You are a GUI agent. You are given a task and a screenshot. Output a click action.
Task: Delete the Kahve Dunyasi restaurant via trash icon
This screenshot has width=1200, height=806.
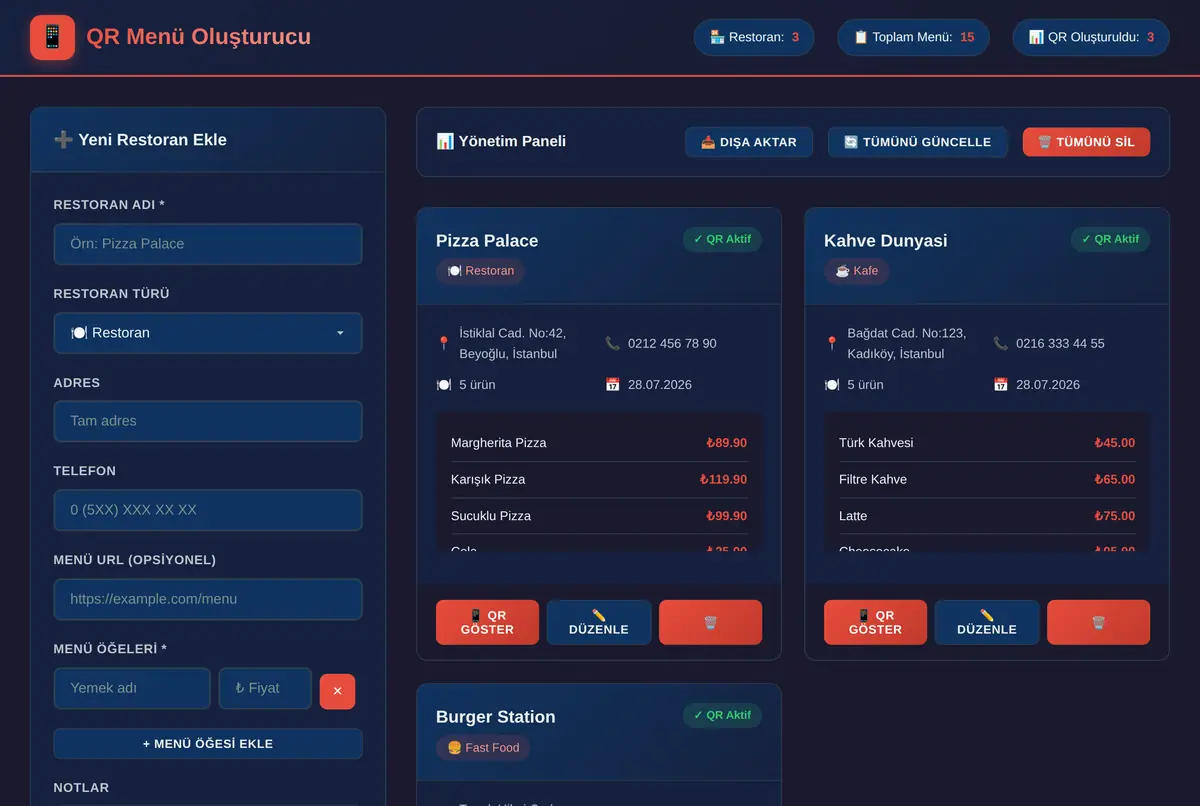click(1098, 622)
